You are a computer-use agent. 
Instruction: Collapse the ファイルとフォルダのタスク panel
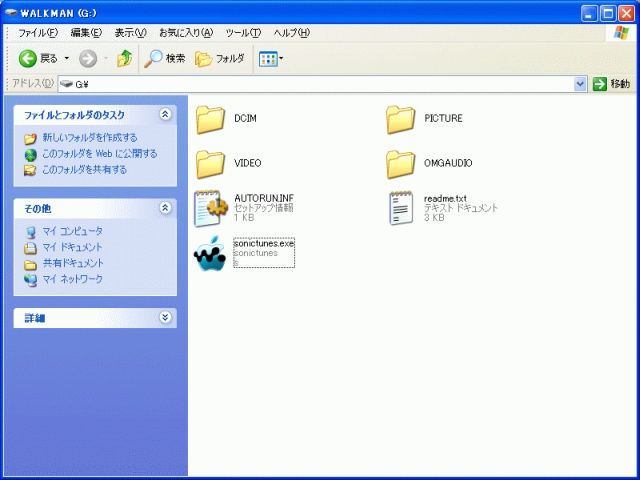pos(165,114)
